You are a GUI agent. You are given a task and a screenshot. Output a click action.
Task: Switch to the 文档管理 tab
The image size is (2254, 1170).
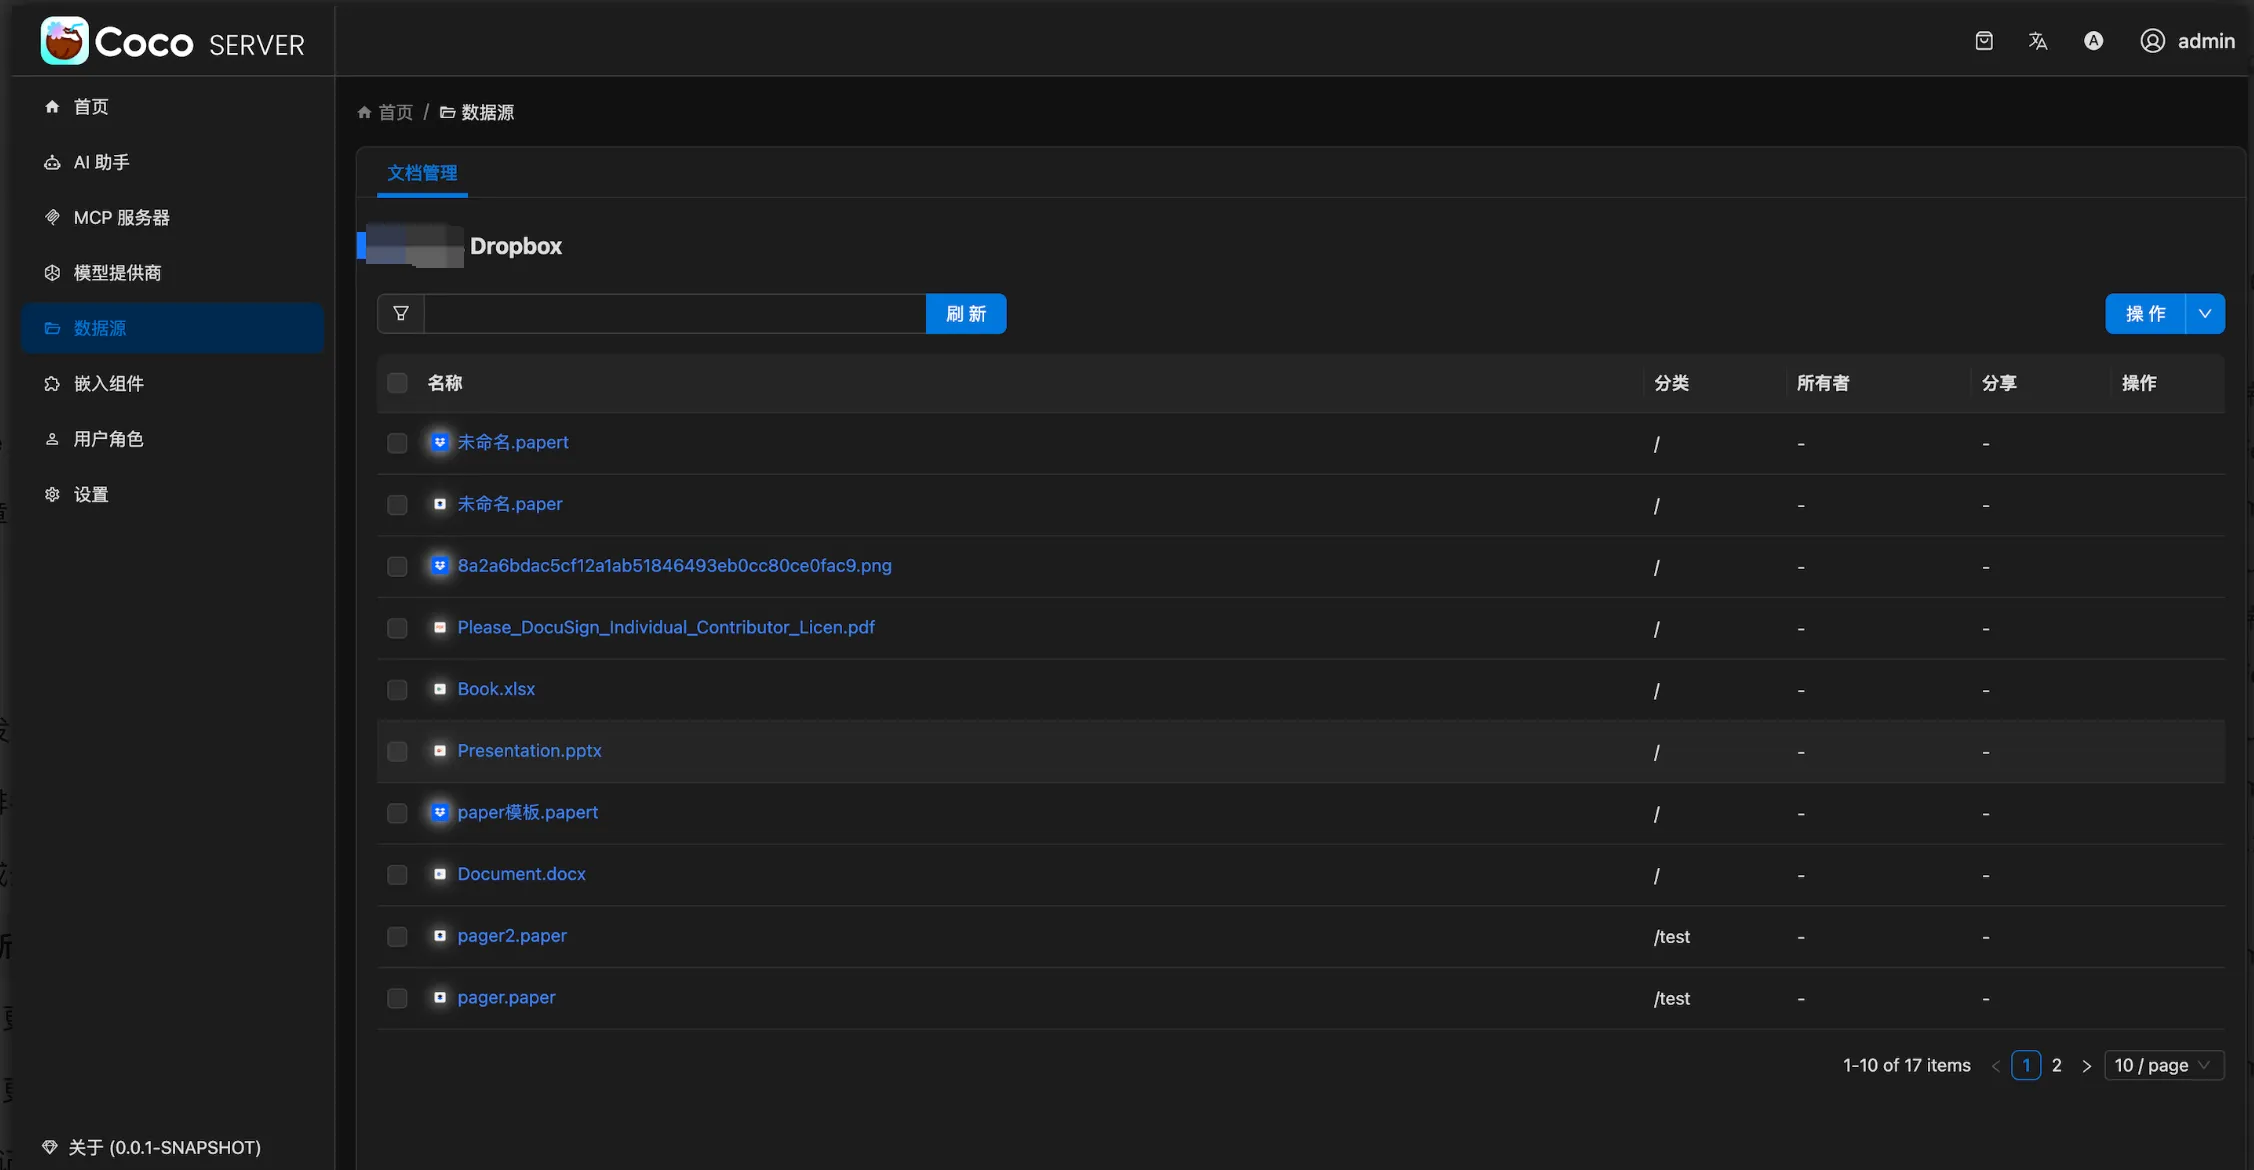(422, 173)
